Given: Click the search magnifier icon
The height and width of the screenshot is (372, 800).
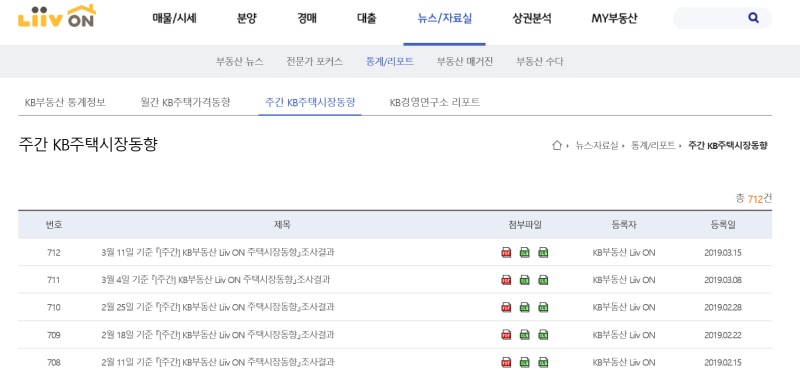Looking at the screenshot, I should 754,18.
